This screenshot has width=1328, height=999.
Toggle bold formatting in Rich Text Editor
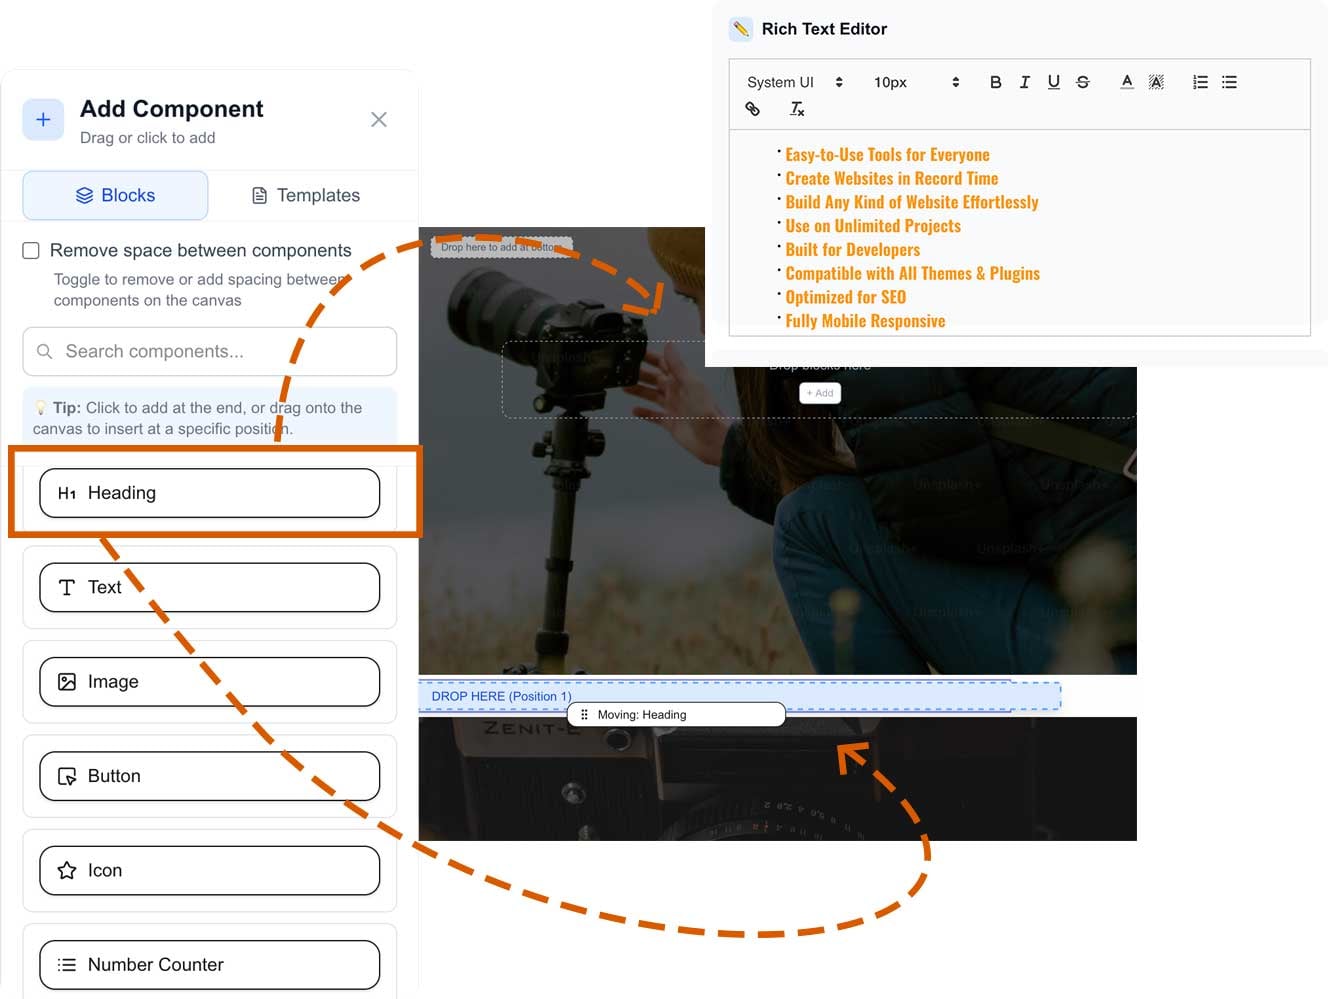pos(995,82)
